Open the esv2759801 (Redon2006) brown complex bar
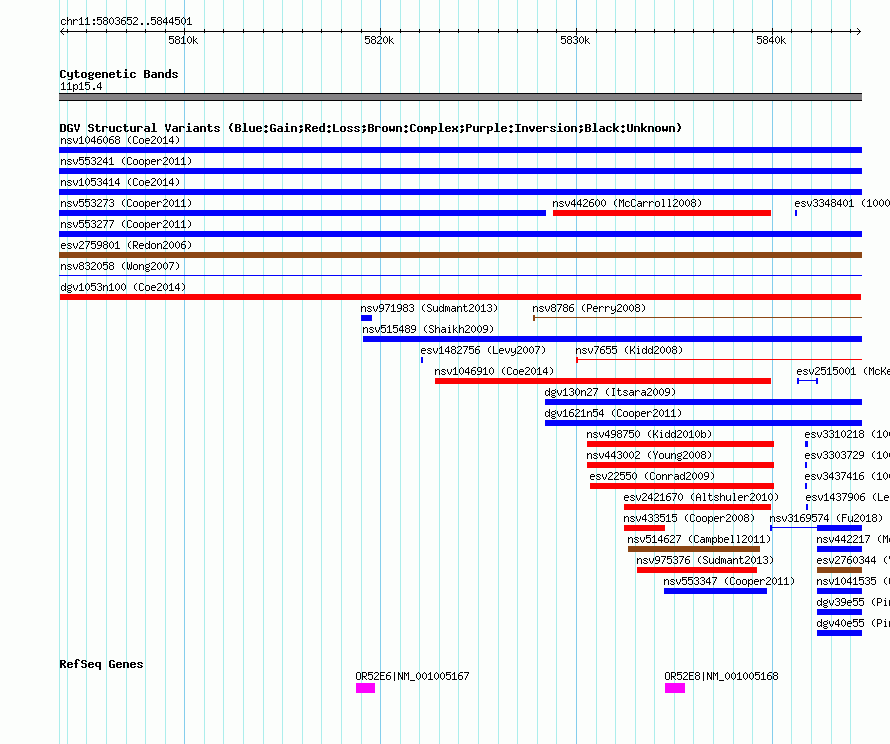The width and height of the screenshot is (890, 744). click(x=460, y=255)
